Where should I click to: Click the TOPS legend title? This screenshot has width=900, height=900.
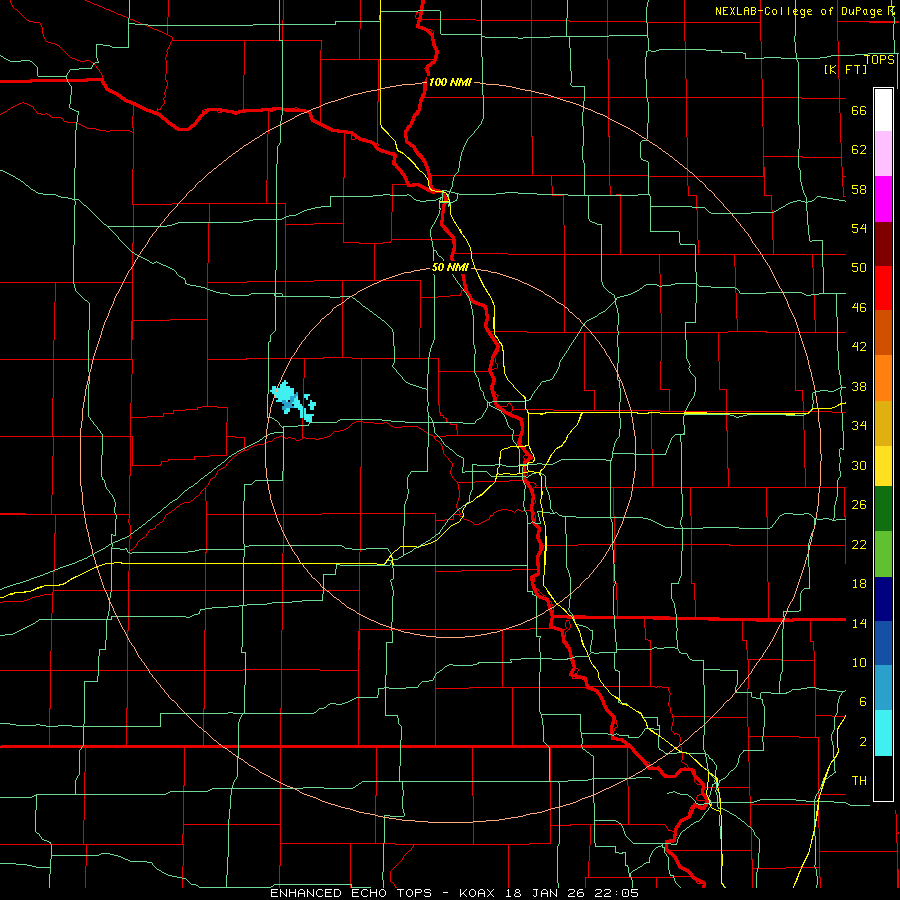(879, 60)
